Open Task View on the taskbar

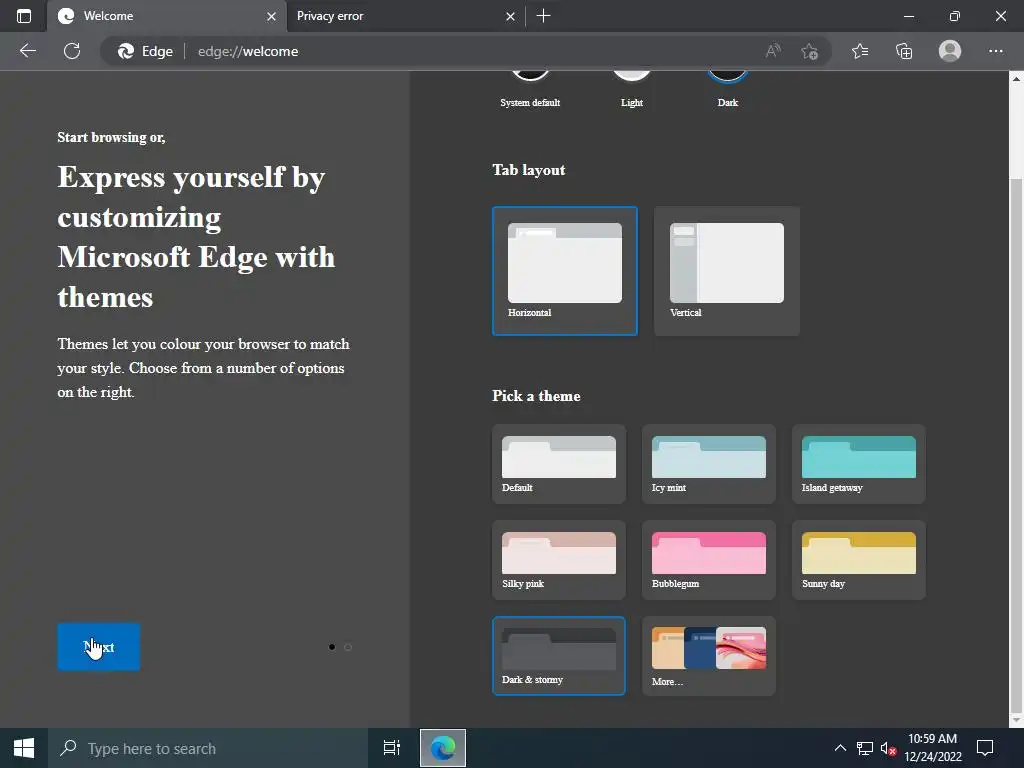point(392,748)
